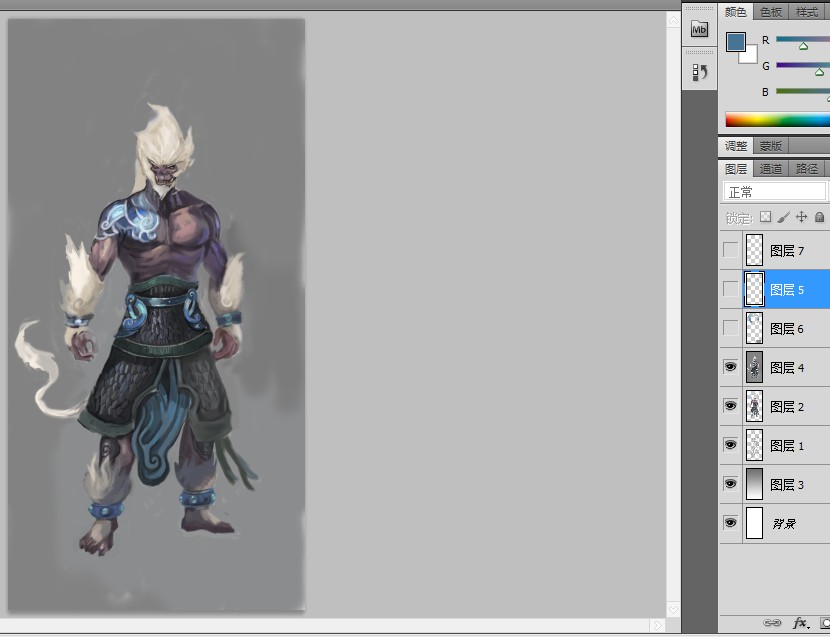Click the G channel slider handle
830x637 pixels.
[x=819, y=72]
